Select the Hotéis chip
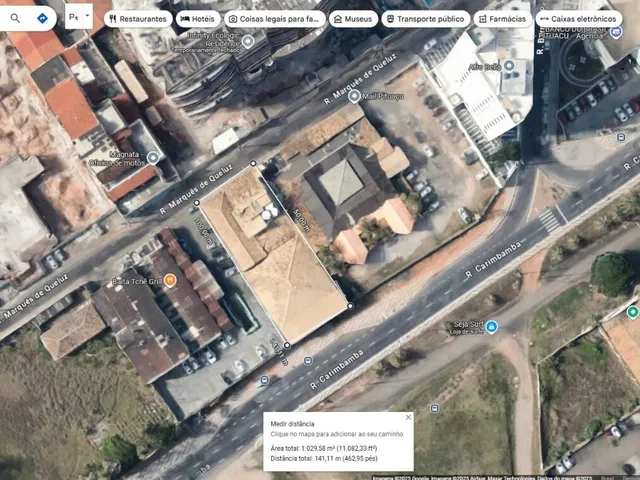This screenshot has height=480, width=640. coord(198,19)
